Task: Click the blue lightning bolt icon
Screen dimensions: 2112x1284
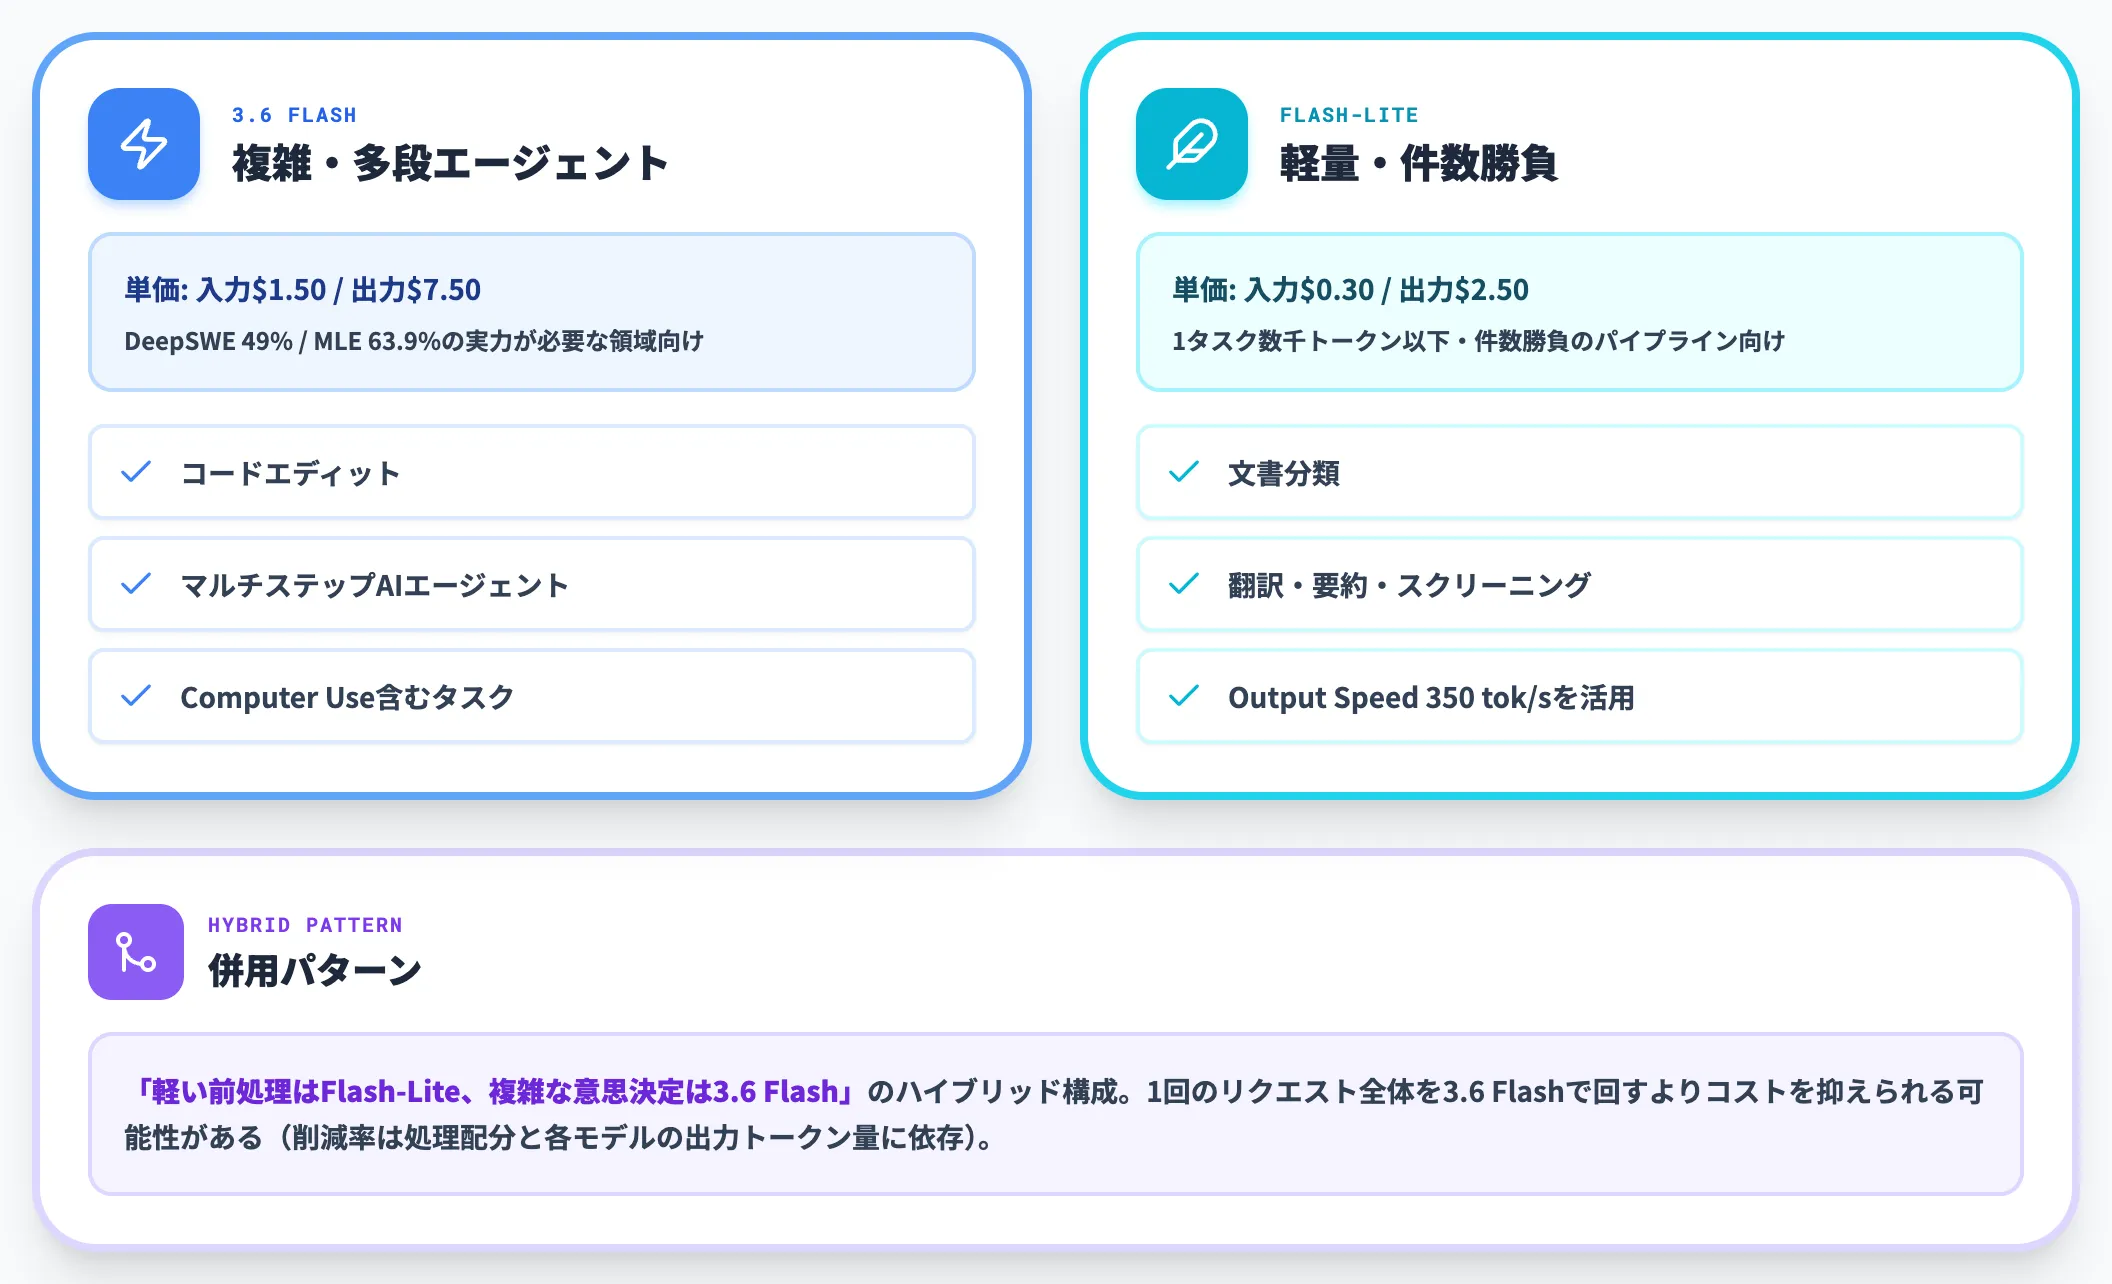Action: (x=144, y=144)
